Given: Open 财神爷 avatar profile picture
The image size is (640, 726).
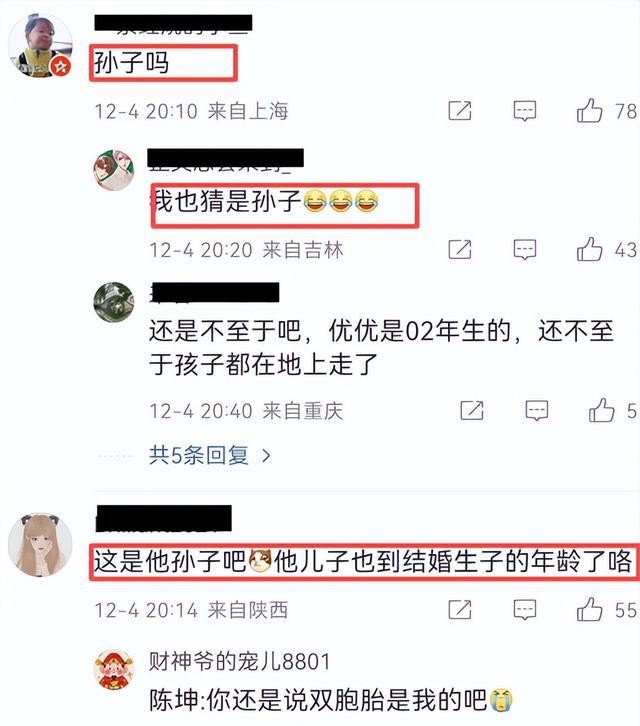Looking at the screenshot, I should [114, 670].
